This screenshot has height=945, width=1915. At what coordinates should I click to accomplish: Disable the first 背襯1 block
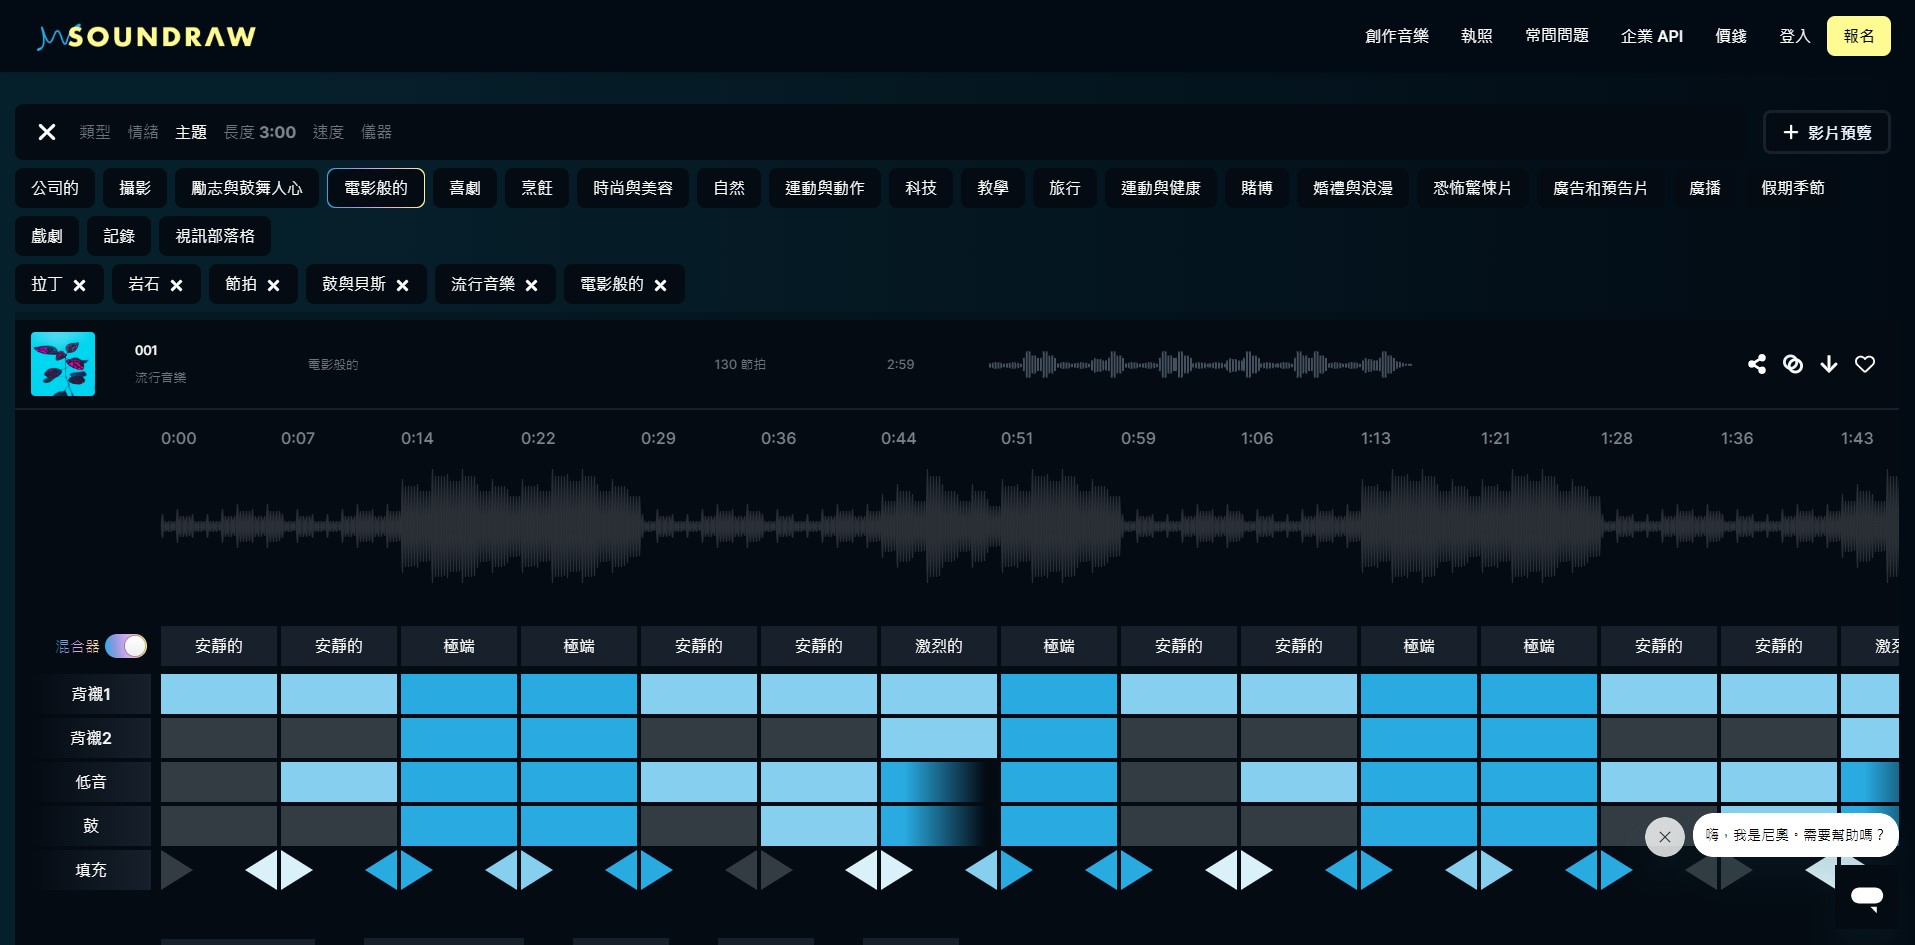(218, 694)
